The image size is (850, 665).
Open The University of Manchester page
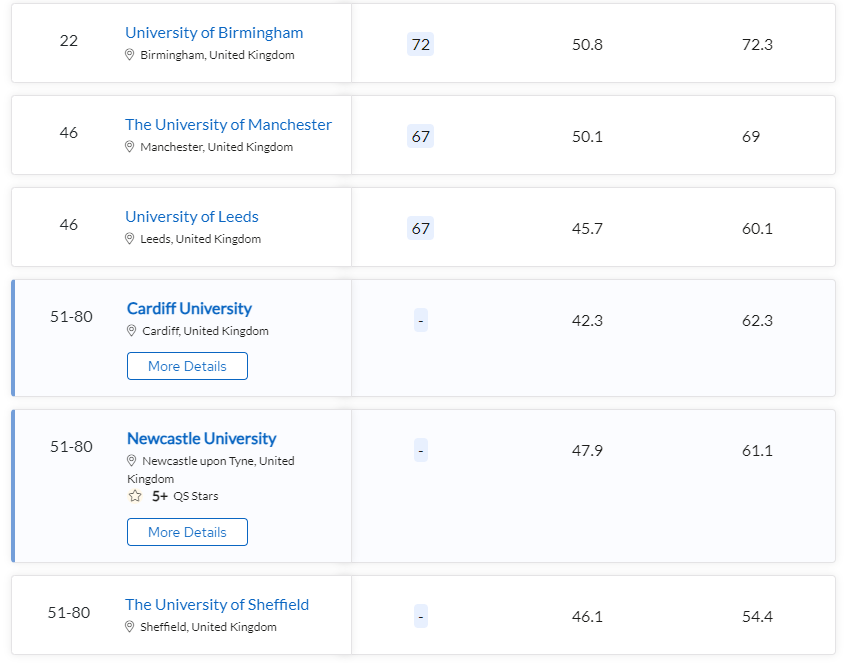tap(228, 125)
